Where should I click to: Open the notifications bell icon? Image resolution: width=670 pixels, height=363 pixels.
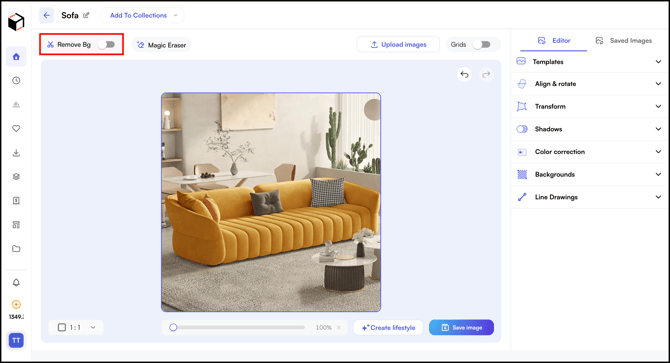coord(16,283)
